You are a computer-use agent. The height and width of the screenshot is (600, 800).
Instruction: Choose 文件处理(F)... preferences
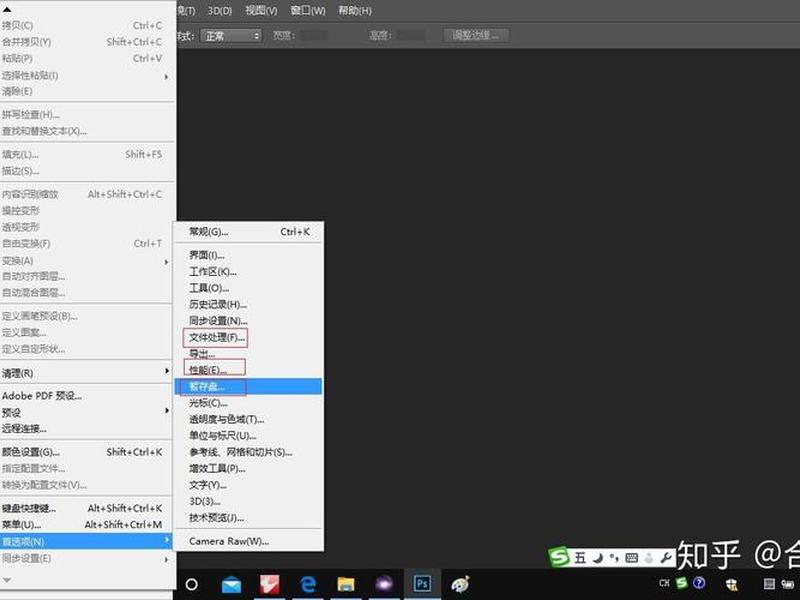point(248,337)
